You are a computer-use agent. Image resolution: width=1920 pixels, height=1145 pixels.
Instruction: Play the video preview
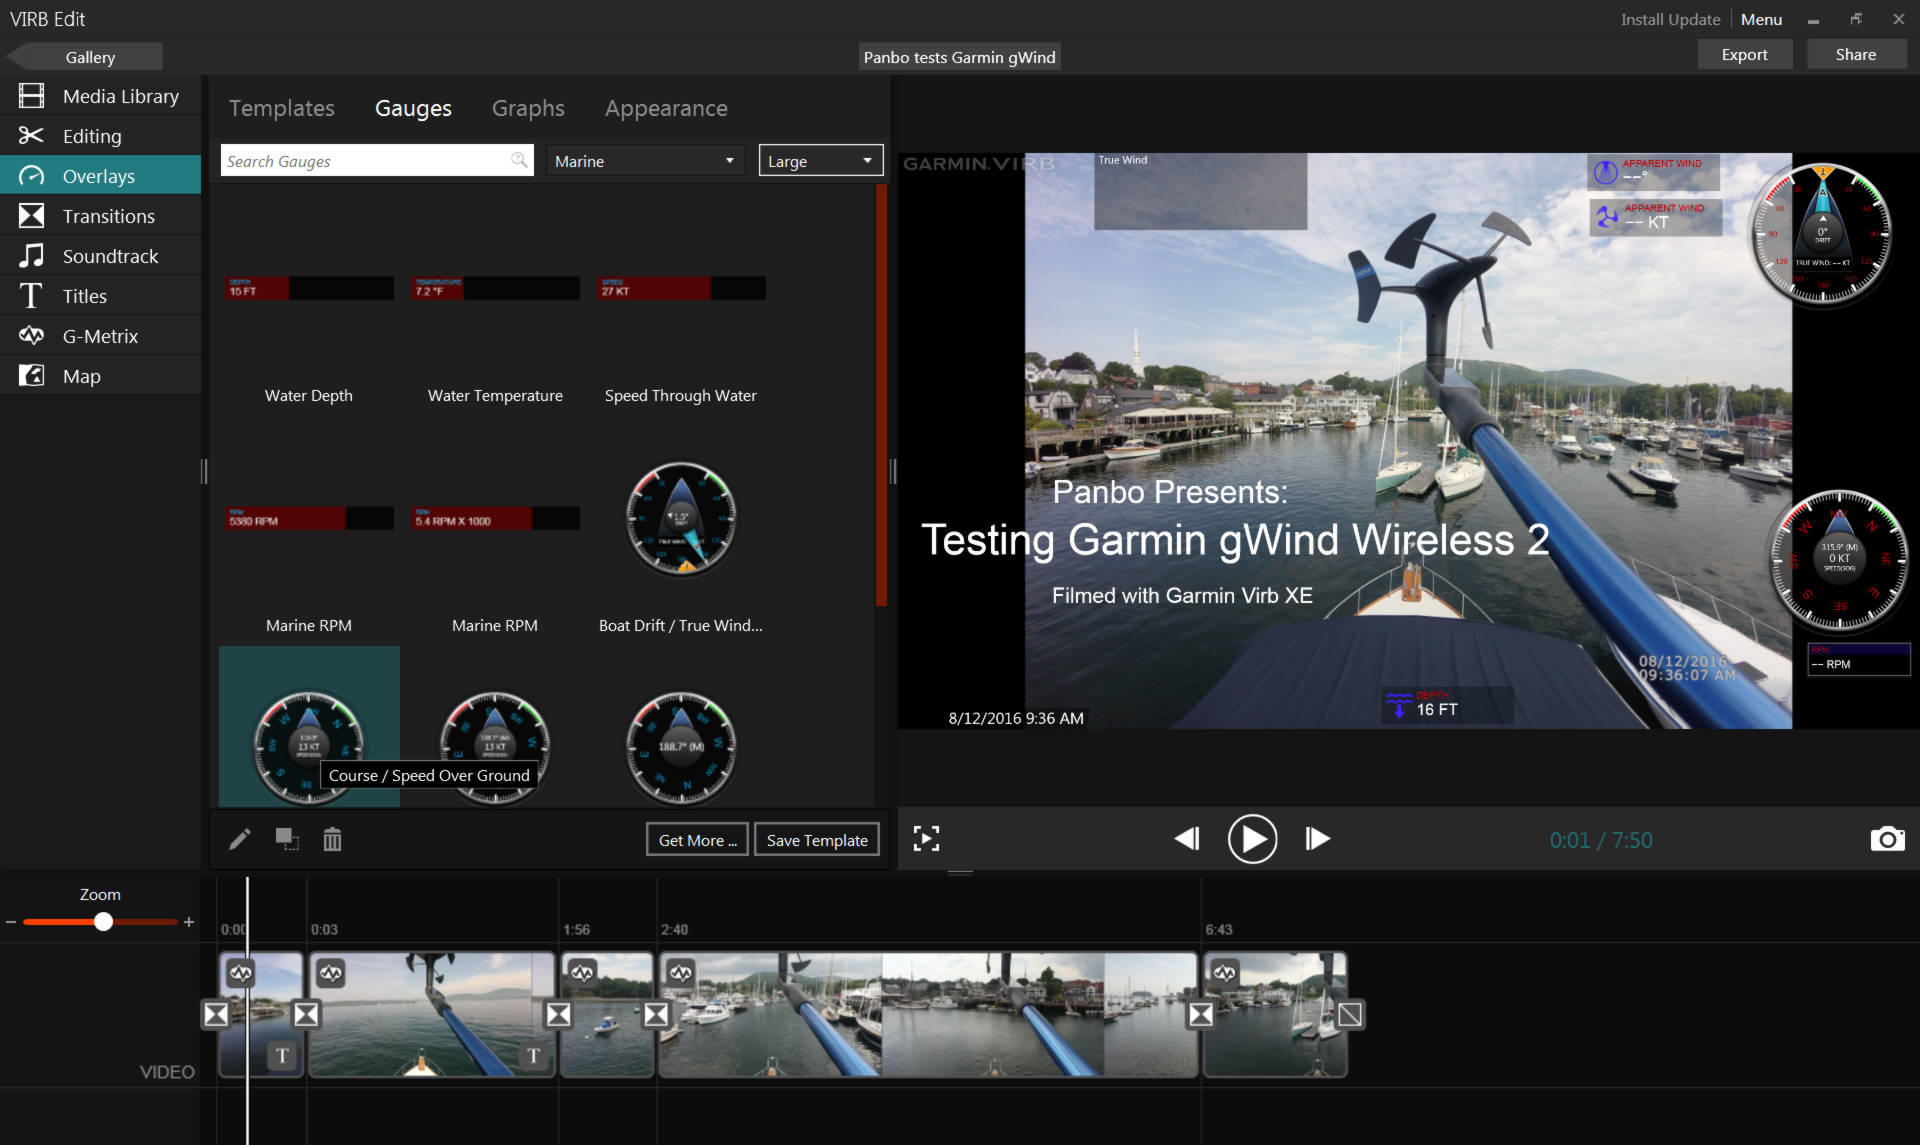pos(1252,839)
